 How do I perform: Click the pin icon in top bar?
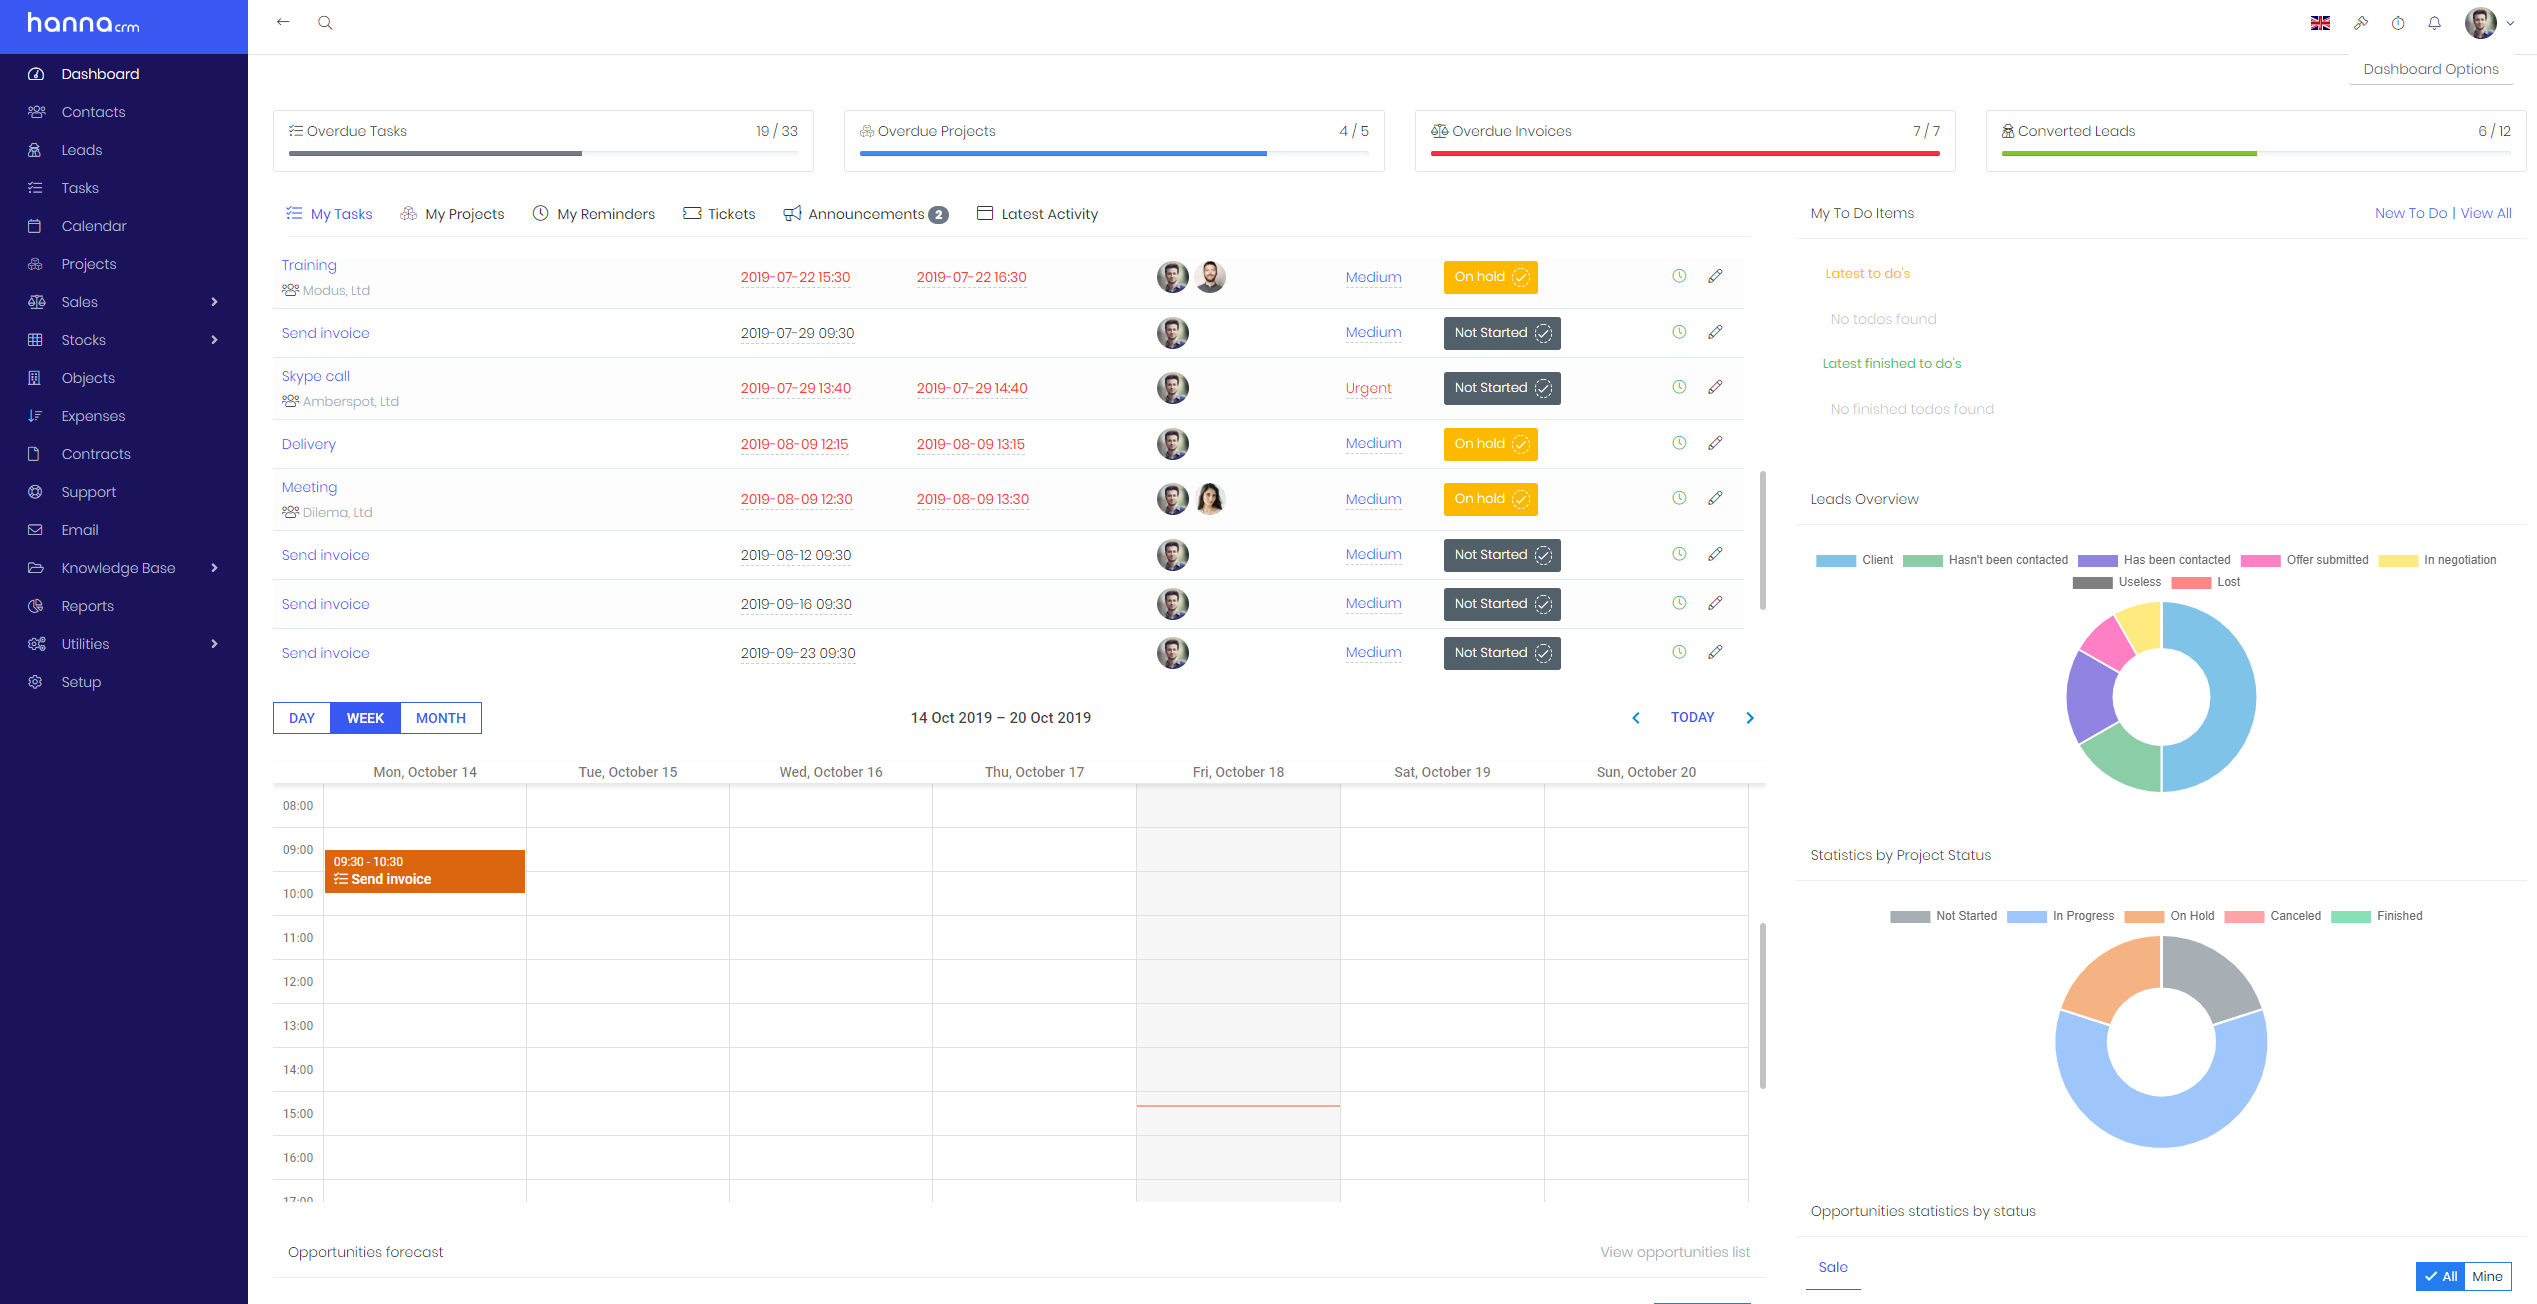2361,23
